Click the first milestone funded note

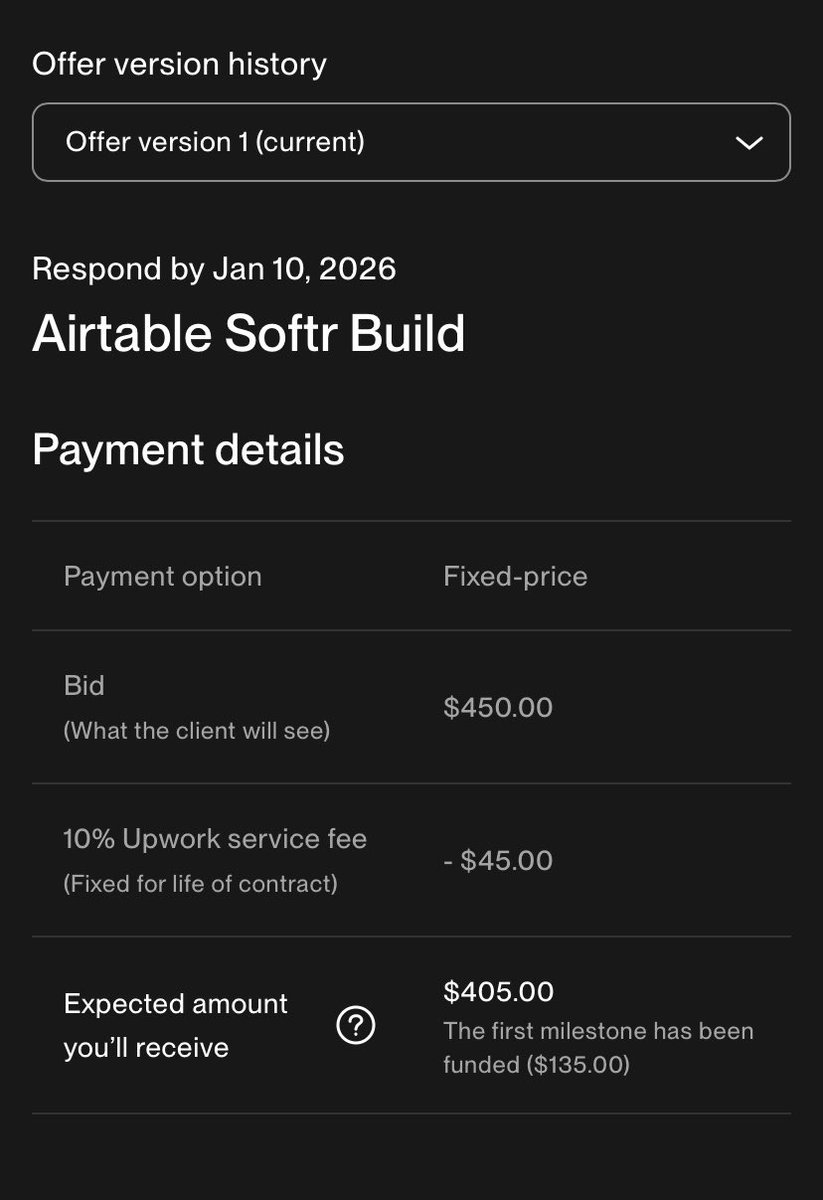[x=598, y=1031]
